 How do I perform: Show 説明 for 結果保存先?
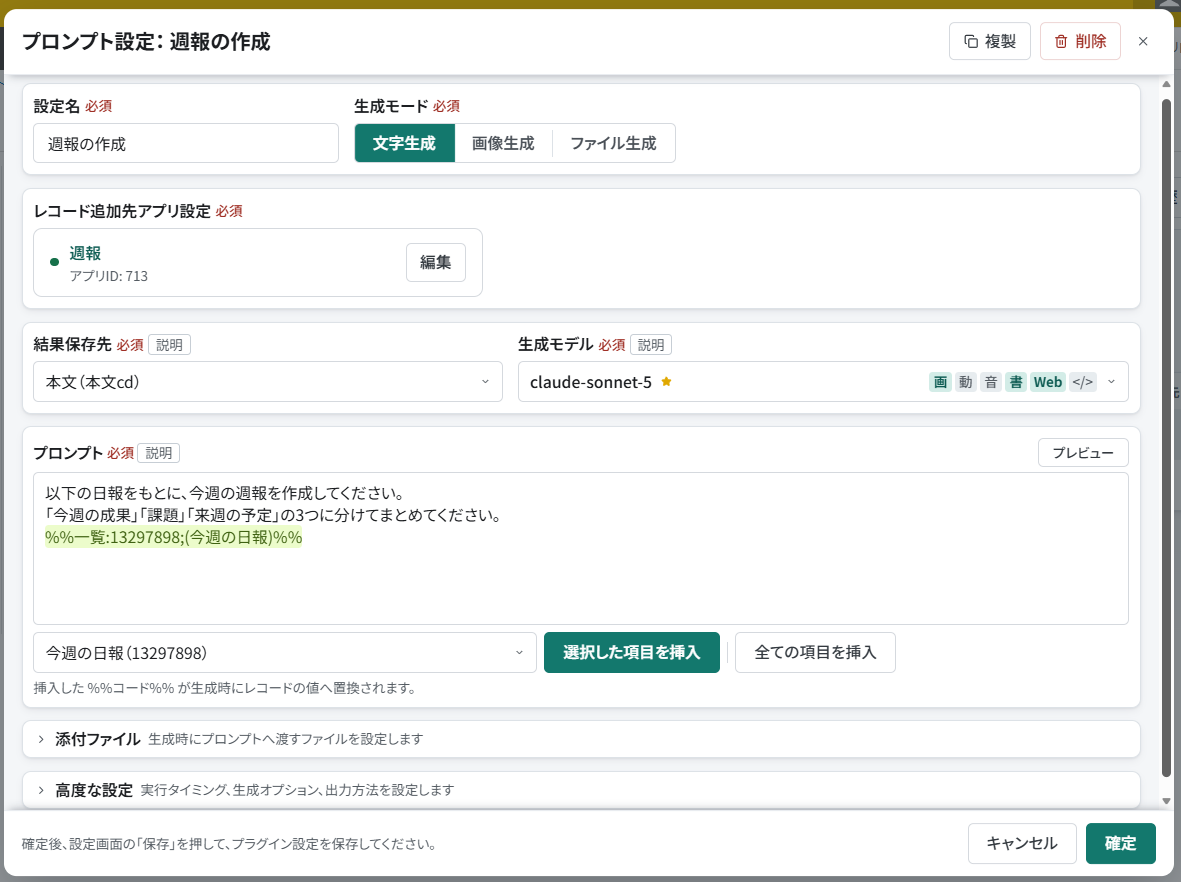(x=169, y=345)
